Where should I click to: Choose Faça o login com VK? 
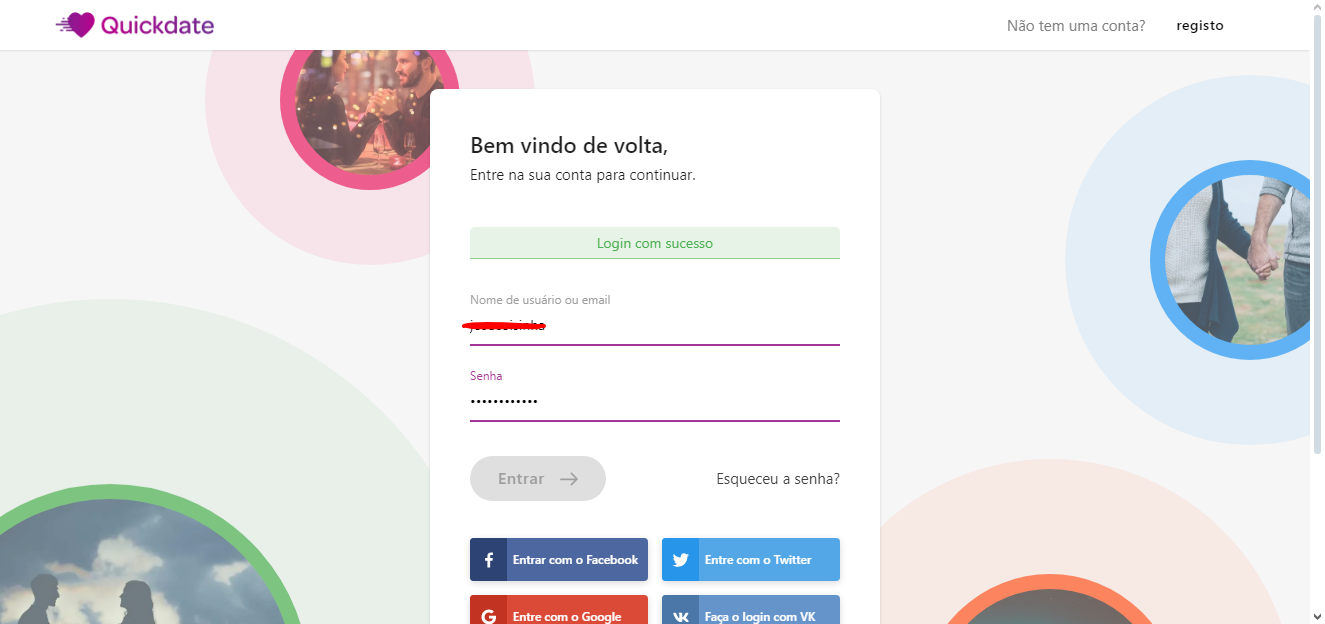tap(760, 616)
